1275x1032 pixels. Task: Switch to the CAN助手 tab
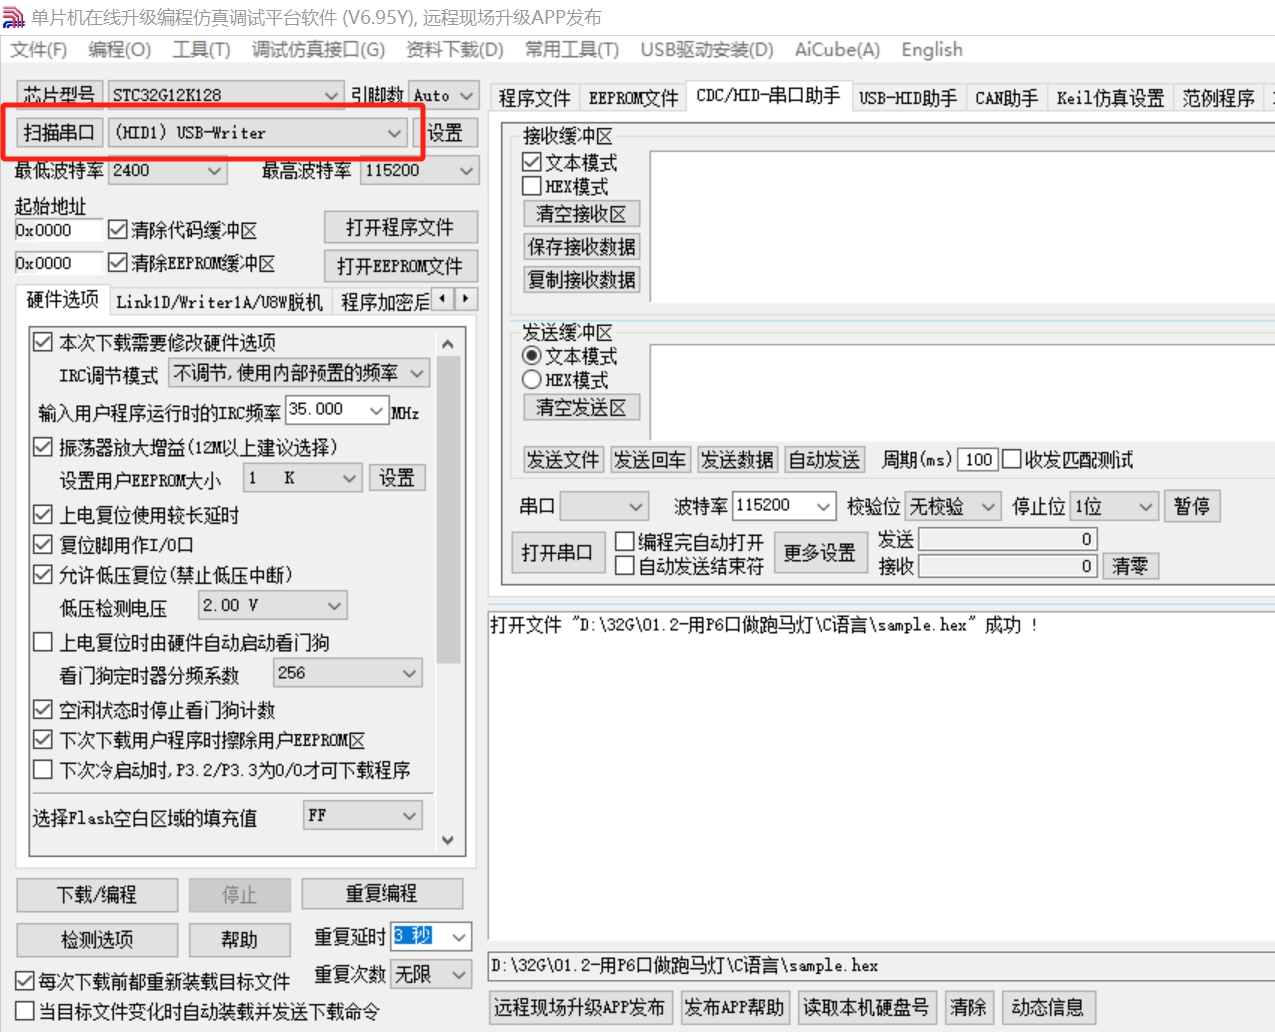pos(1007,98)
